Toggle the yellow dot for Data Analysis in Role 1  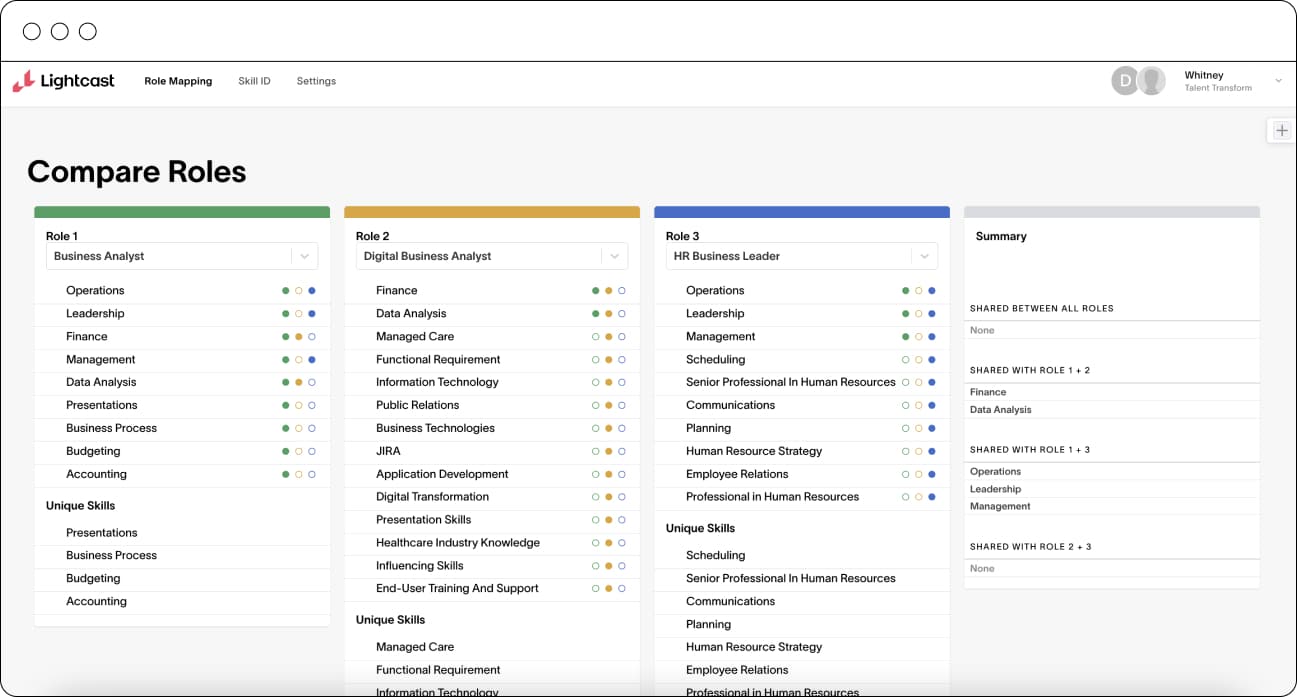pyautogui.click(x=299, y=383)
